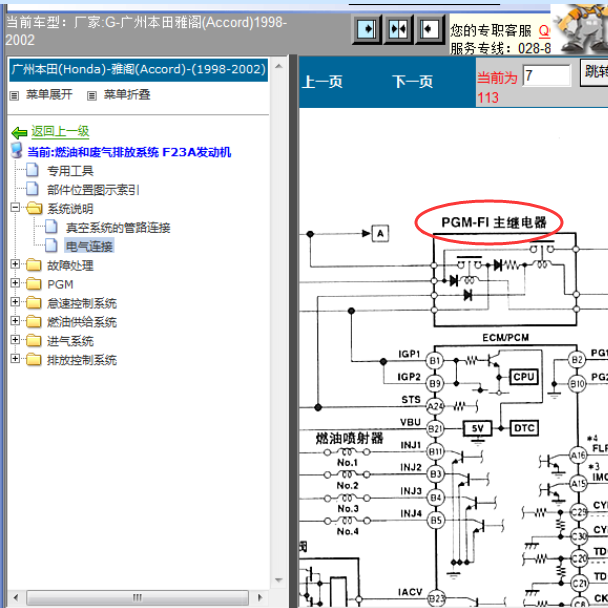This screenshot has height=608, width=608.
Task: Click the page icon beside 电气连接
Action: point(51,245)
